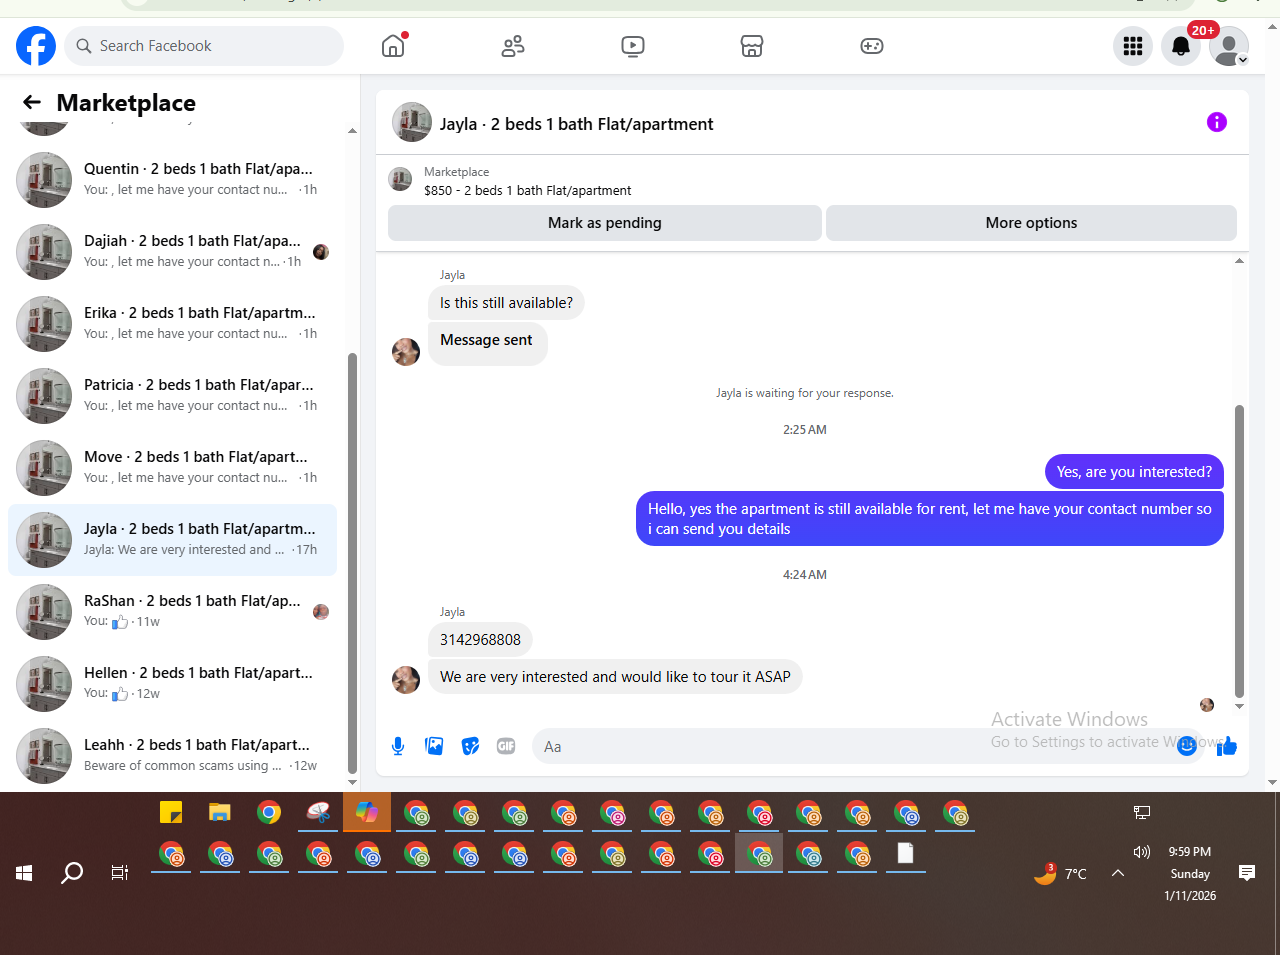Open the Marketplace storefront icon in top navigation
The height and width of the screenshot is (955, 1280).
(x=752, y=46)
